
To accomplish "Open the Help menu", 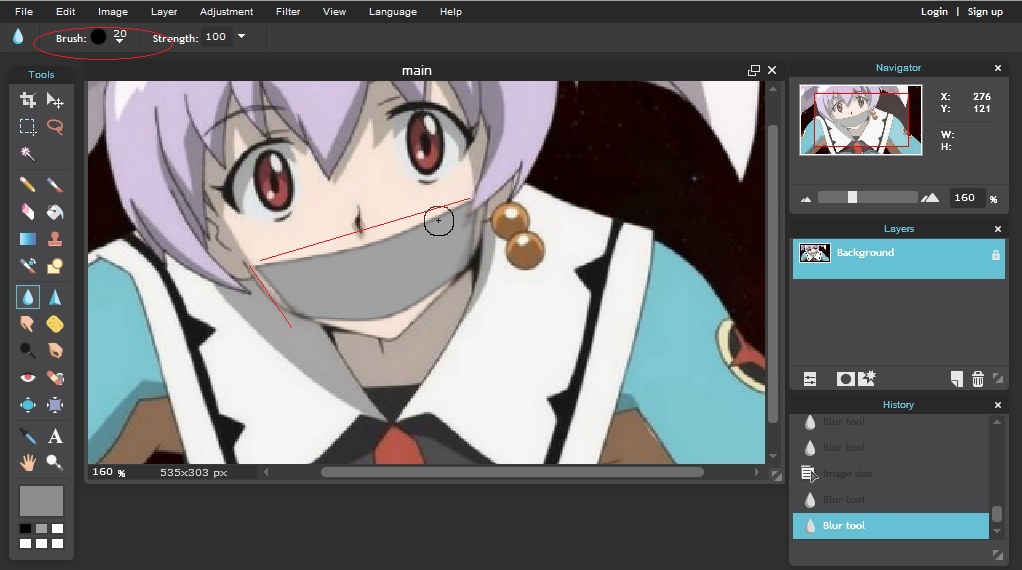I will click(450, 11).
